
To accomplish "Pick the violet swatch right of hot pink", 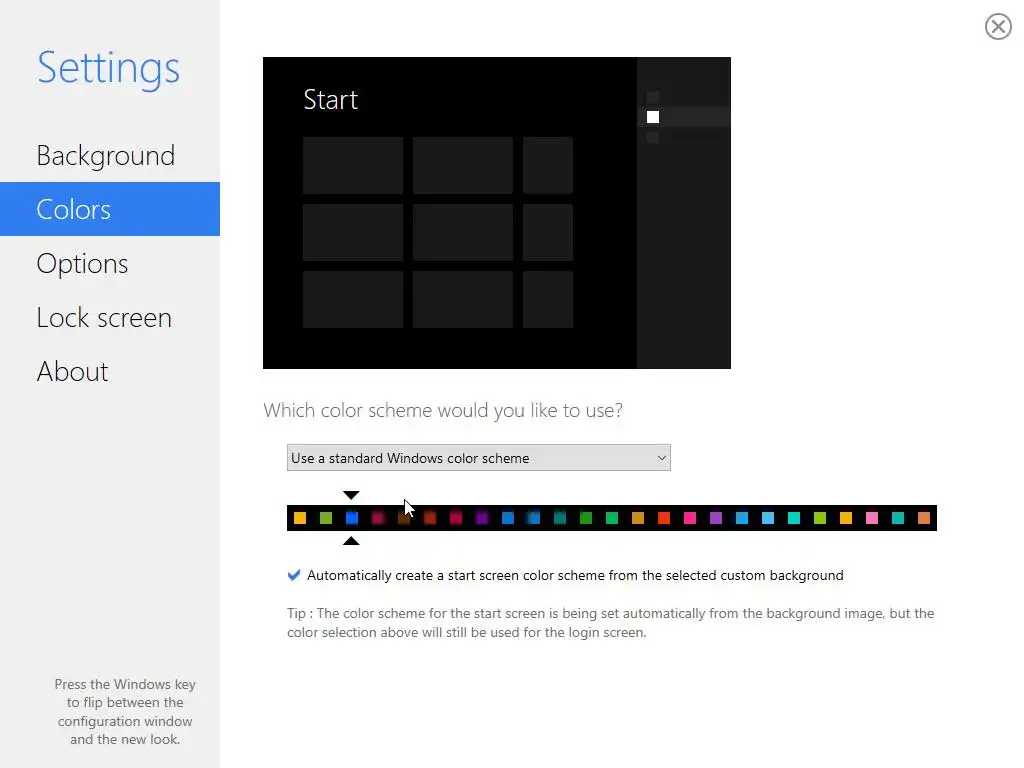I will pyautogui.click(x=716, y=518).
